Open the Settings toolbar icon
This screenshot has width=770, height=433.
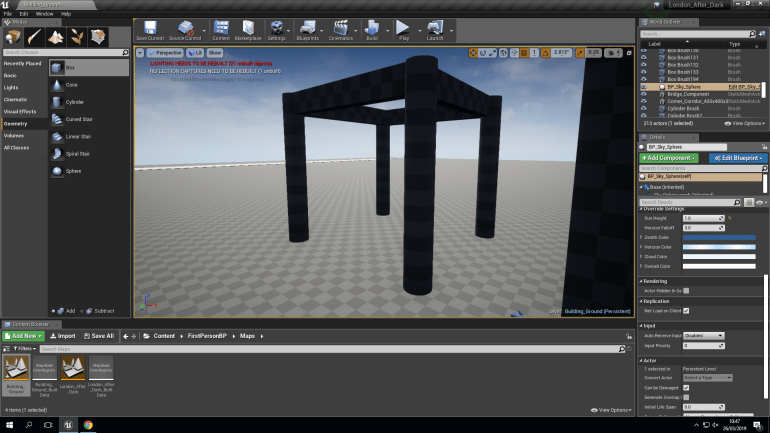pyautogui.click(x=276, y=30)
